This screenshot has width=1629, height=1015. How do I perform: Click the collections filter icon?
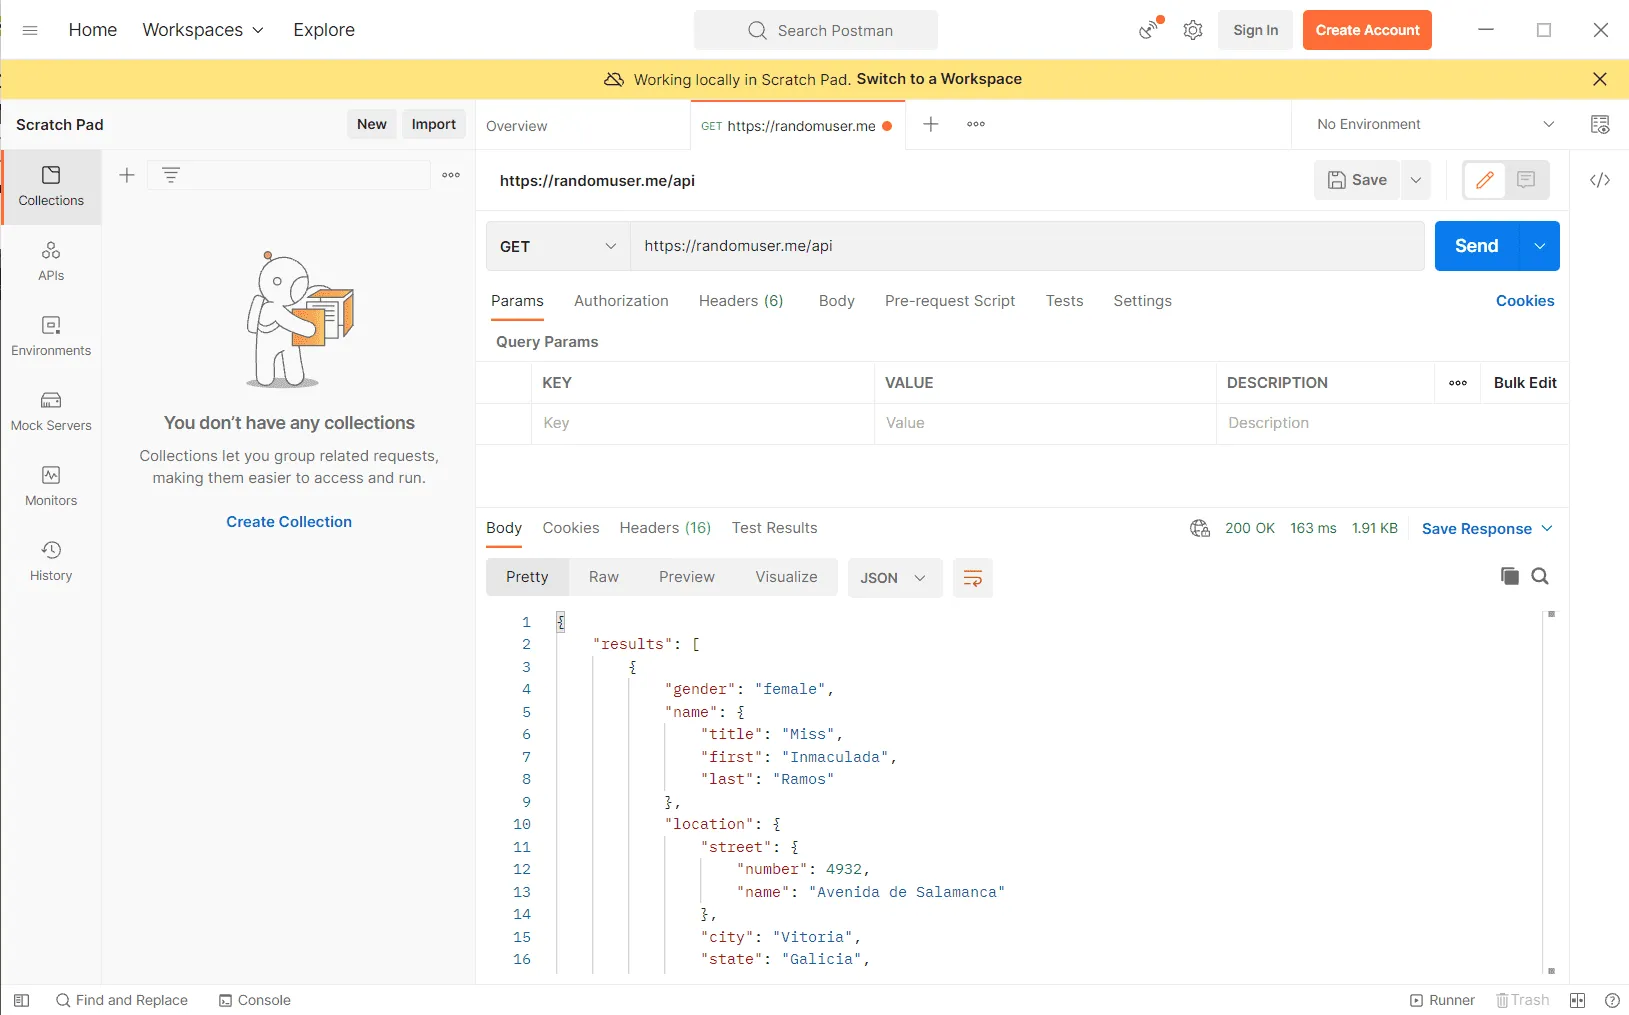pyautogui.click(x=171, y=175)
